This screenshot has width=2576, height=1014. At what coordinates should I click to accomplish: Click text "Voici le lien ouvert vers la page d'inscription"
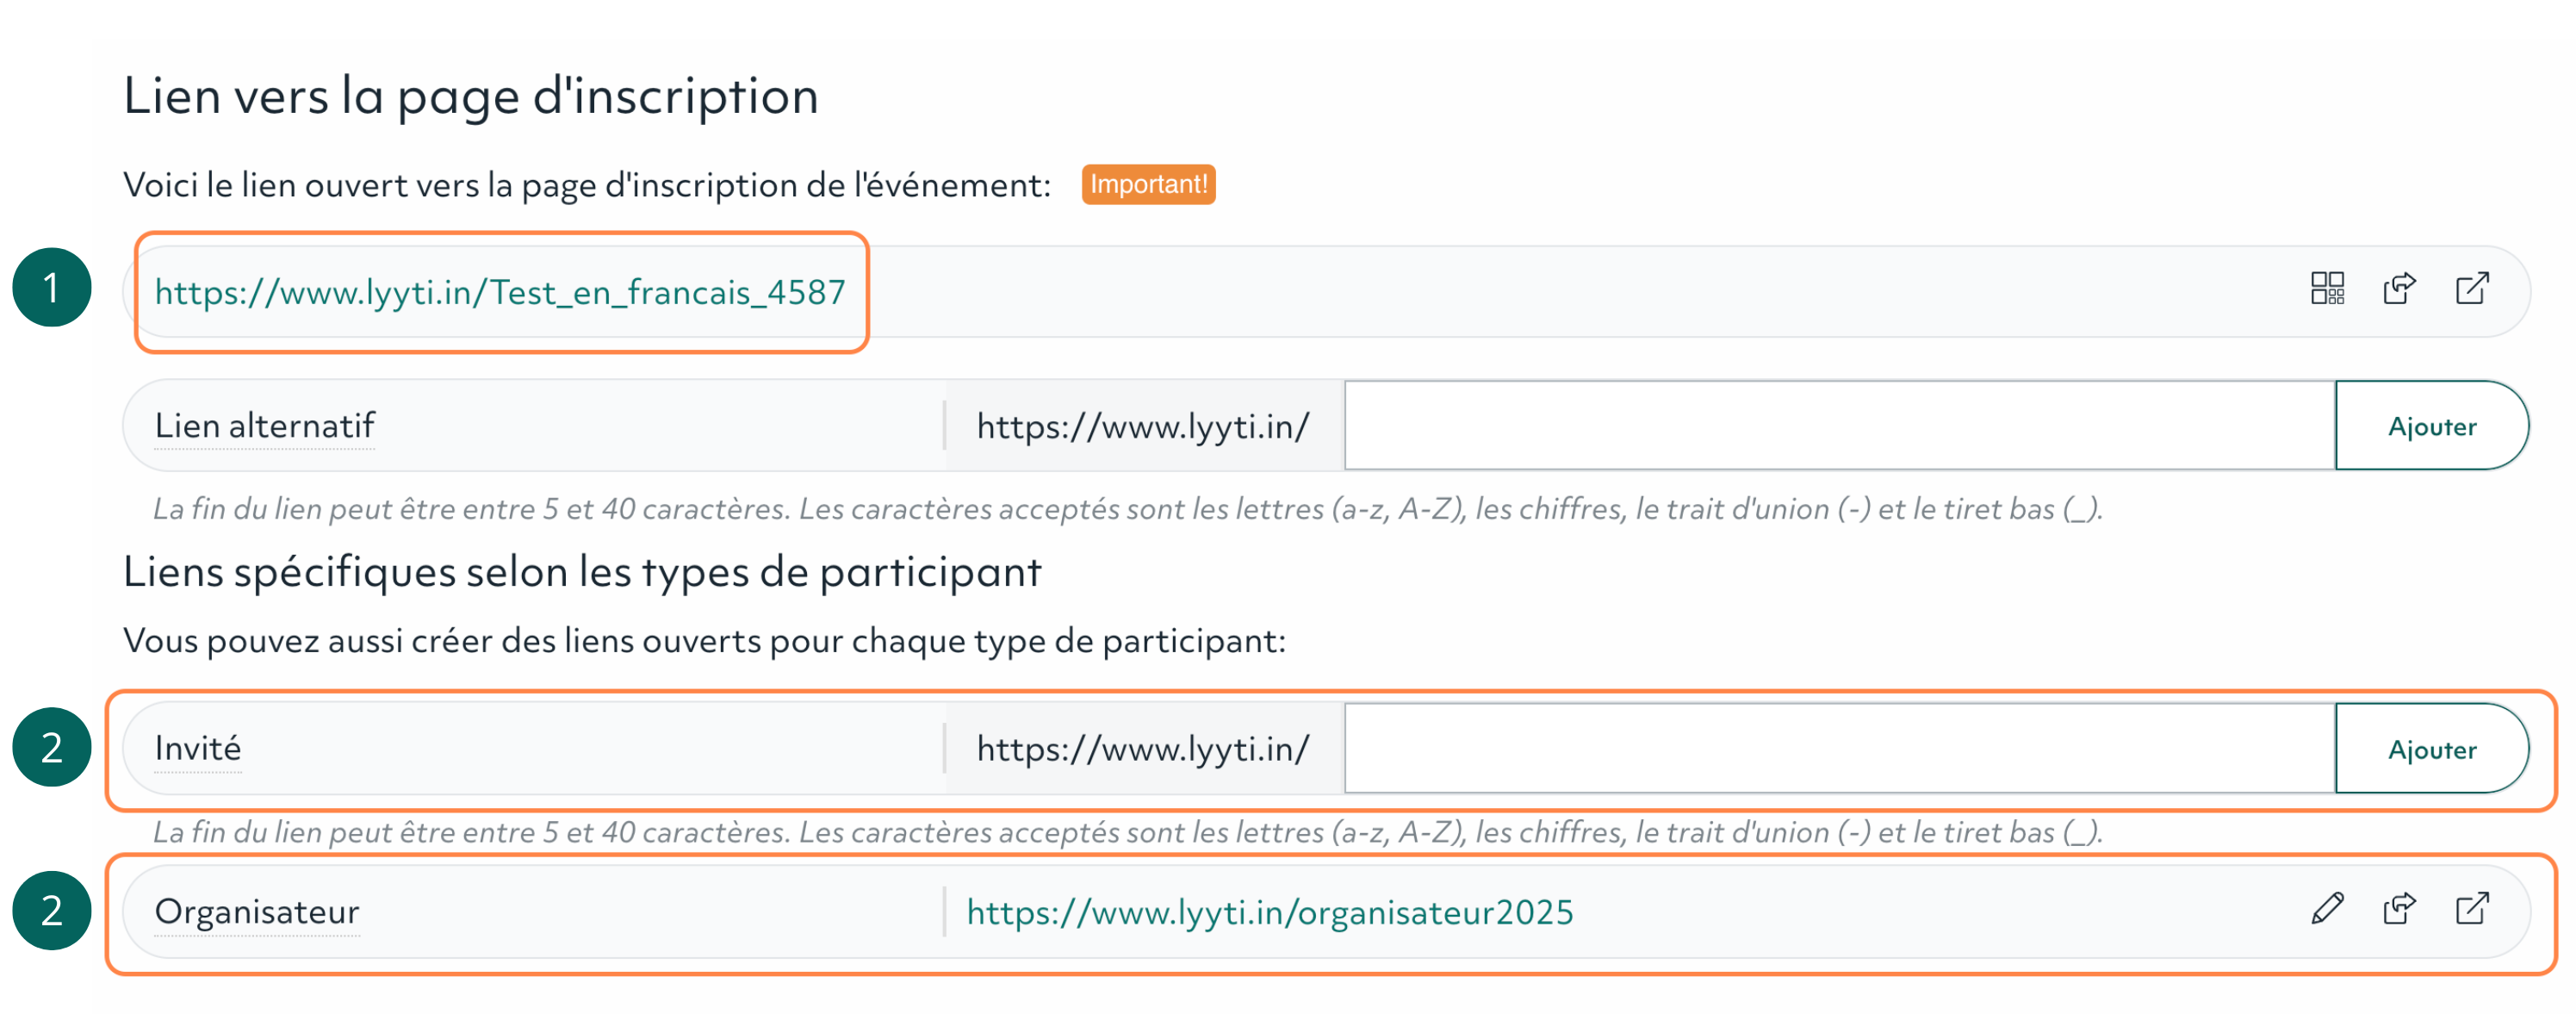pos(483,186)
